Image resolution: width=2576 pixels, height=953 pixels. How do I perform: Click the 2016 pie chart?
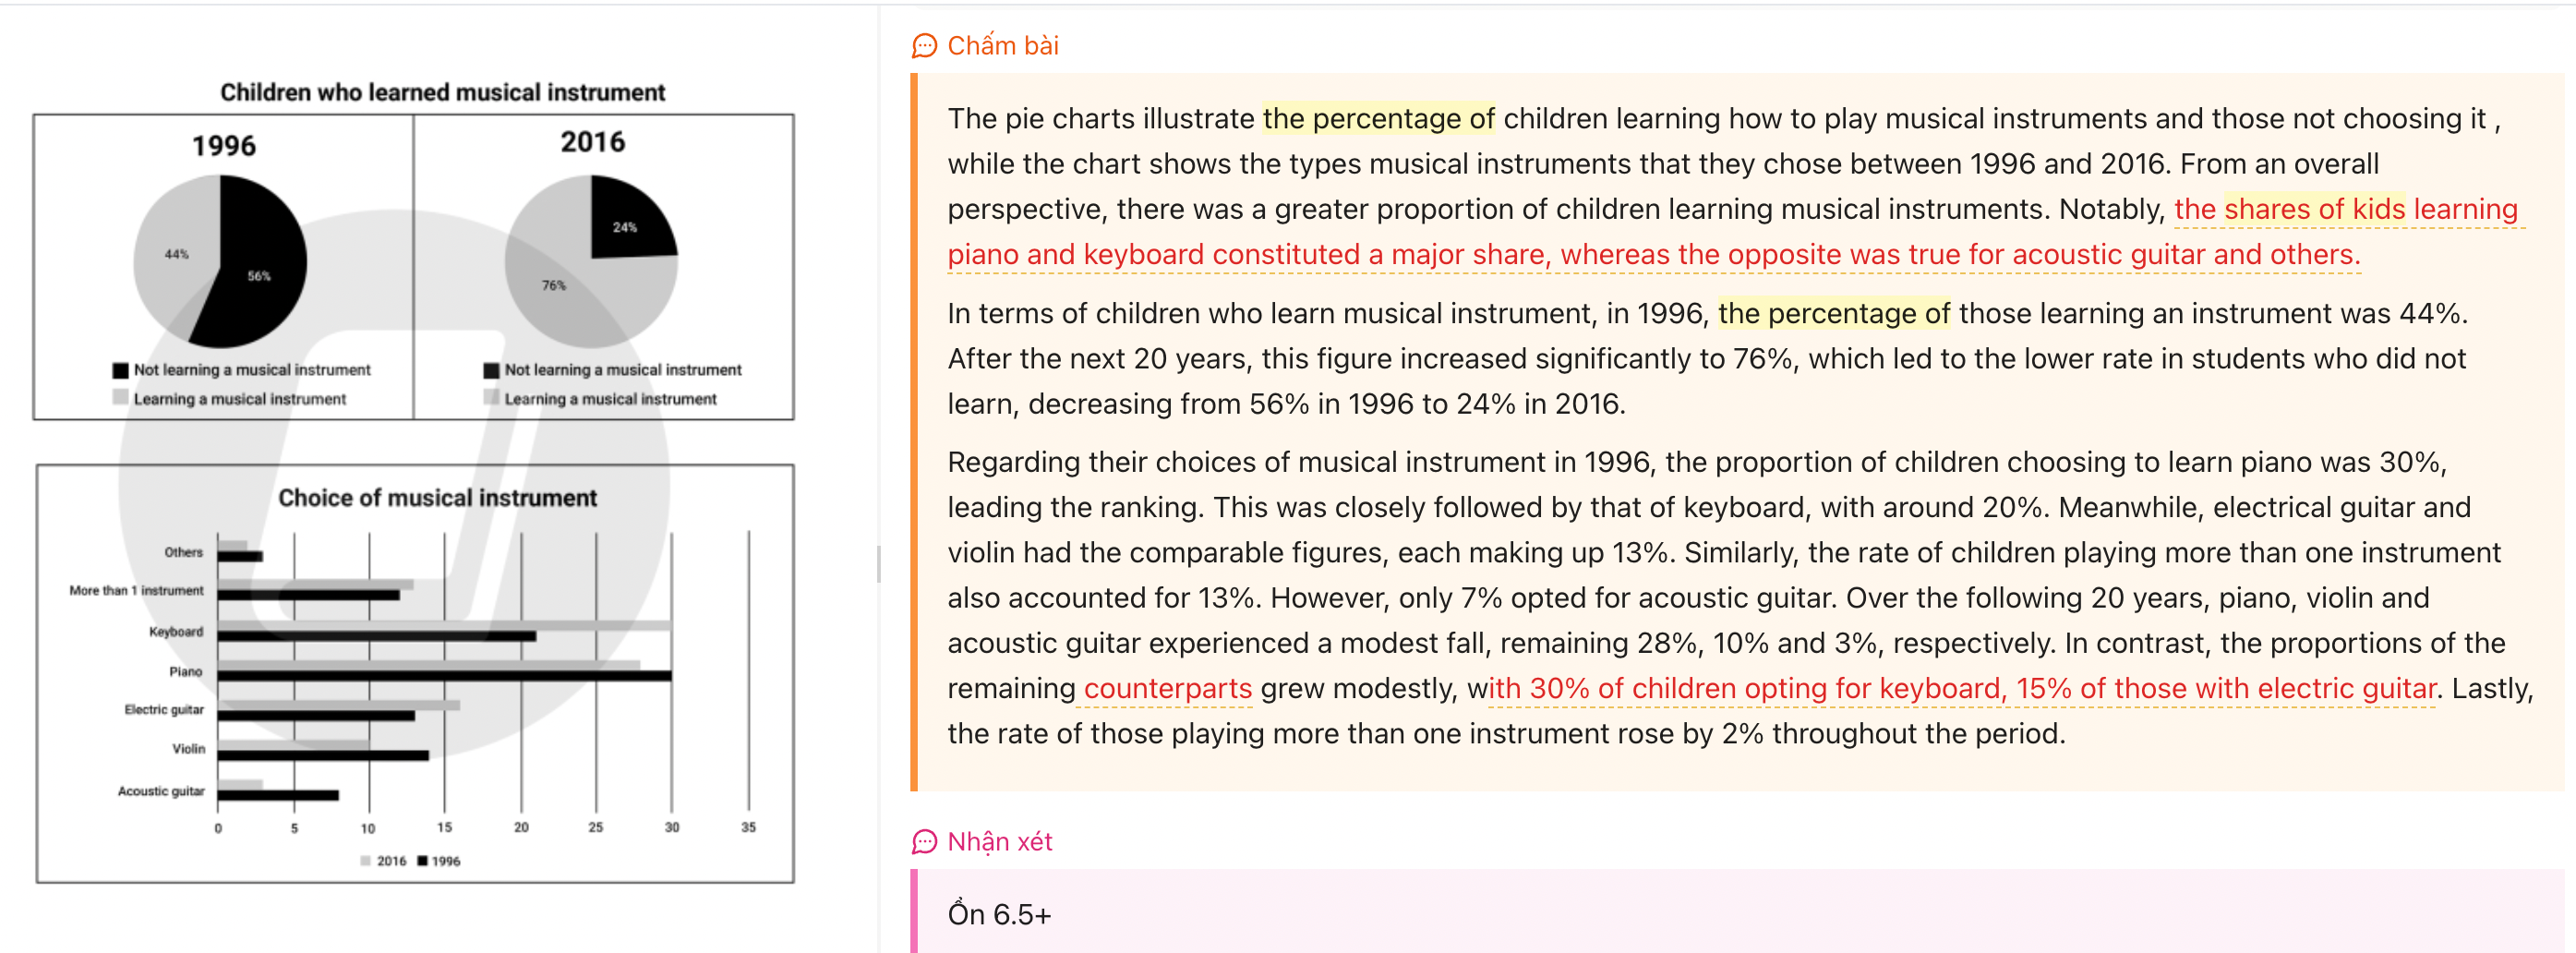click(591, 261)
